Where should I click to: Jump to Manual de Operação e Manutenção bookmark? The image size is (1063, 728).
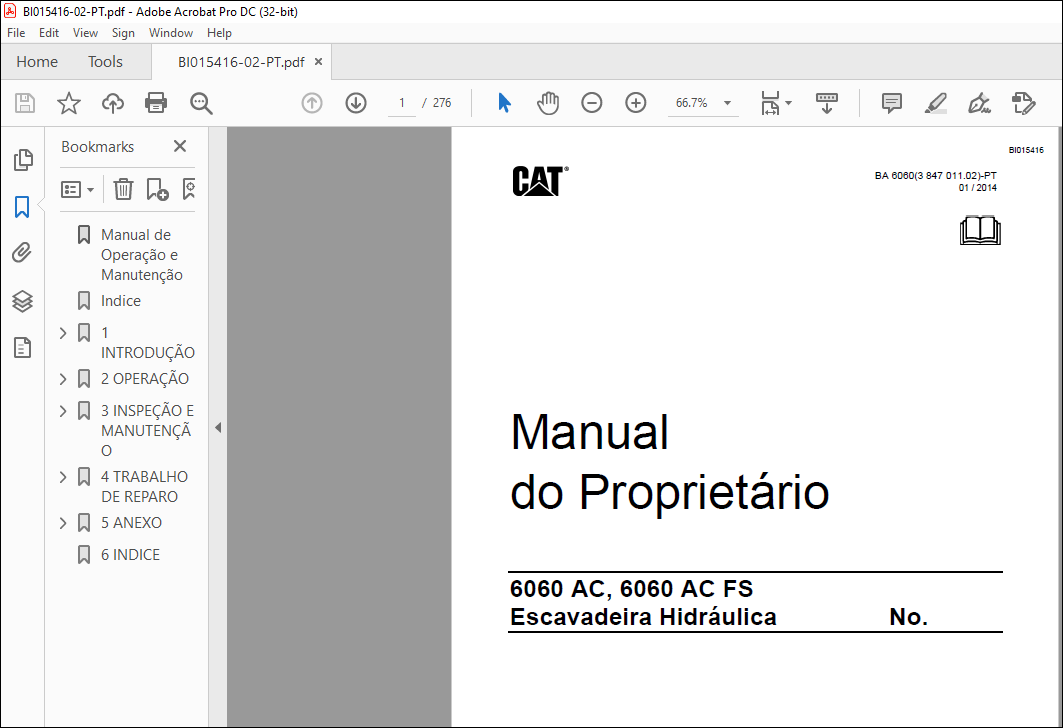point(142,255)
